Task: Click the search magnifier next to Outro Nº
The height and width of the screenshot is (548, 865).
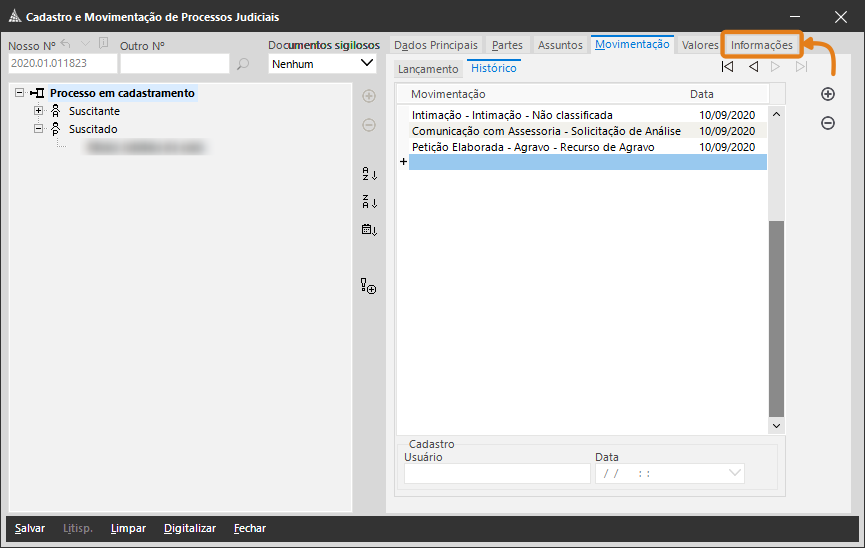Action: [242, 65]
